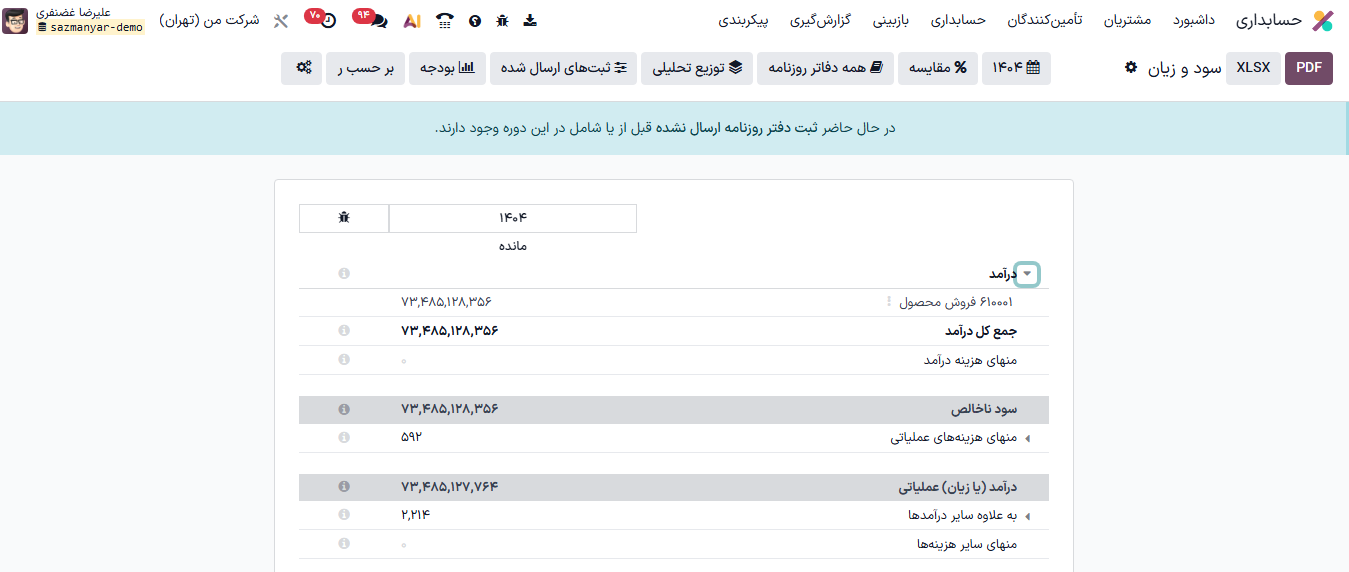Open the حسابداری app home logo
Viewport: 1349px width, 572px height.
point(1322,20)
